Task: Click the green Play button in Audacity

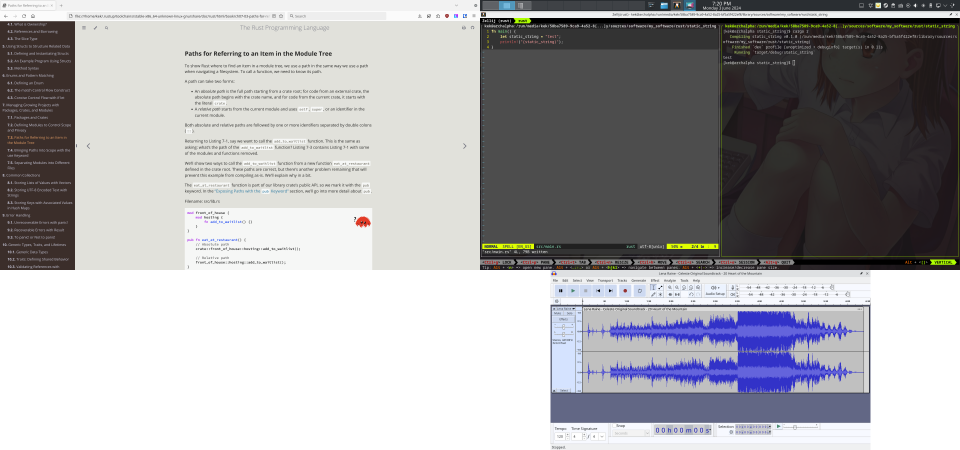Action: coord(573,291)
